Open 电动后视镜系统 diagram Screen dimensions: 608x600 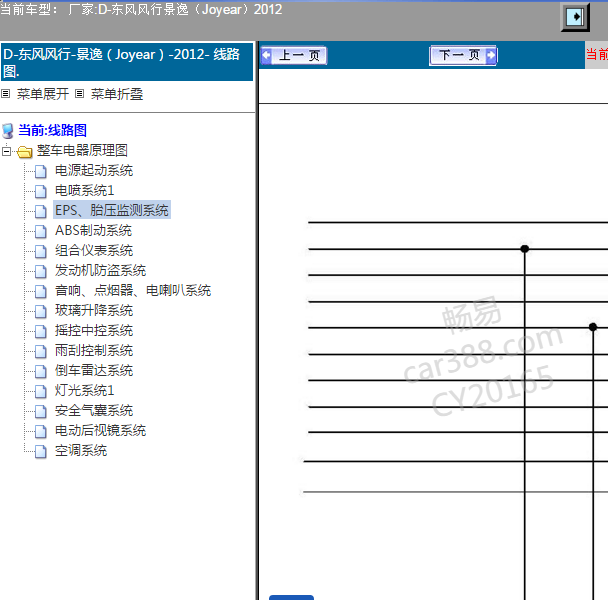click(100, 431)
